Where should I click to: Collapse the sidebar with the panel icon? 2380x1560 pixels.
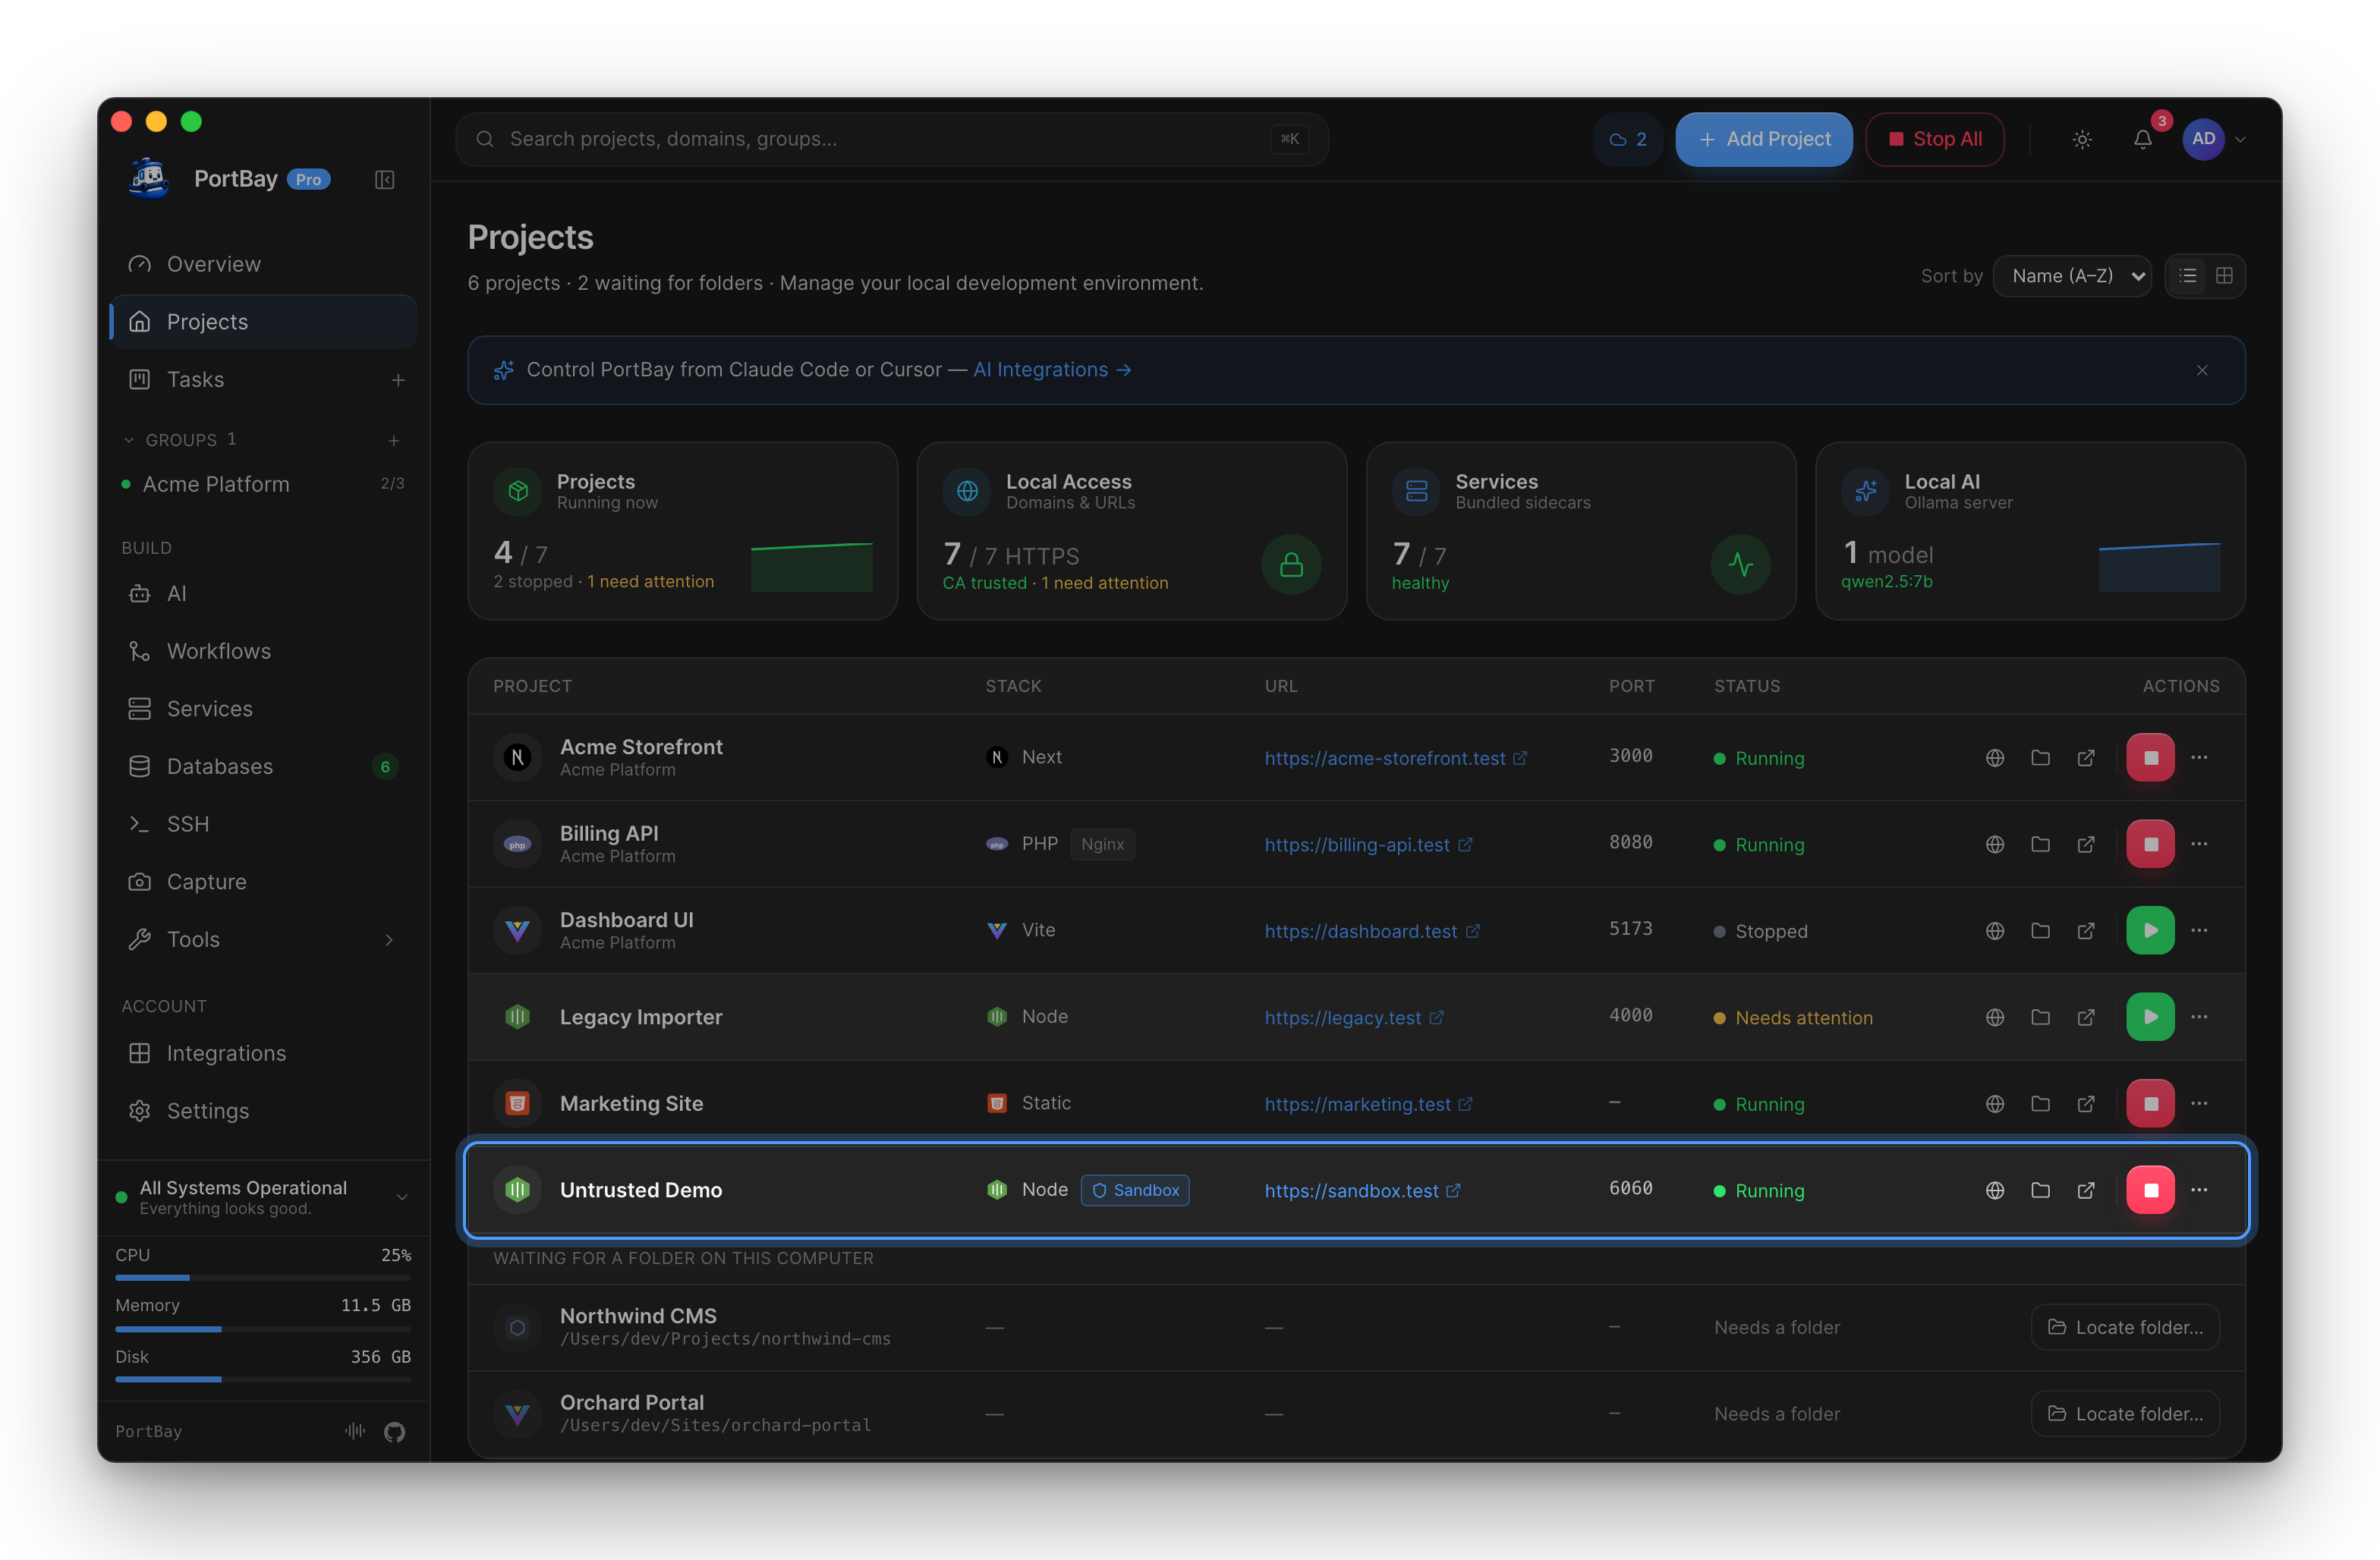click(385, 179)
